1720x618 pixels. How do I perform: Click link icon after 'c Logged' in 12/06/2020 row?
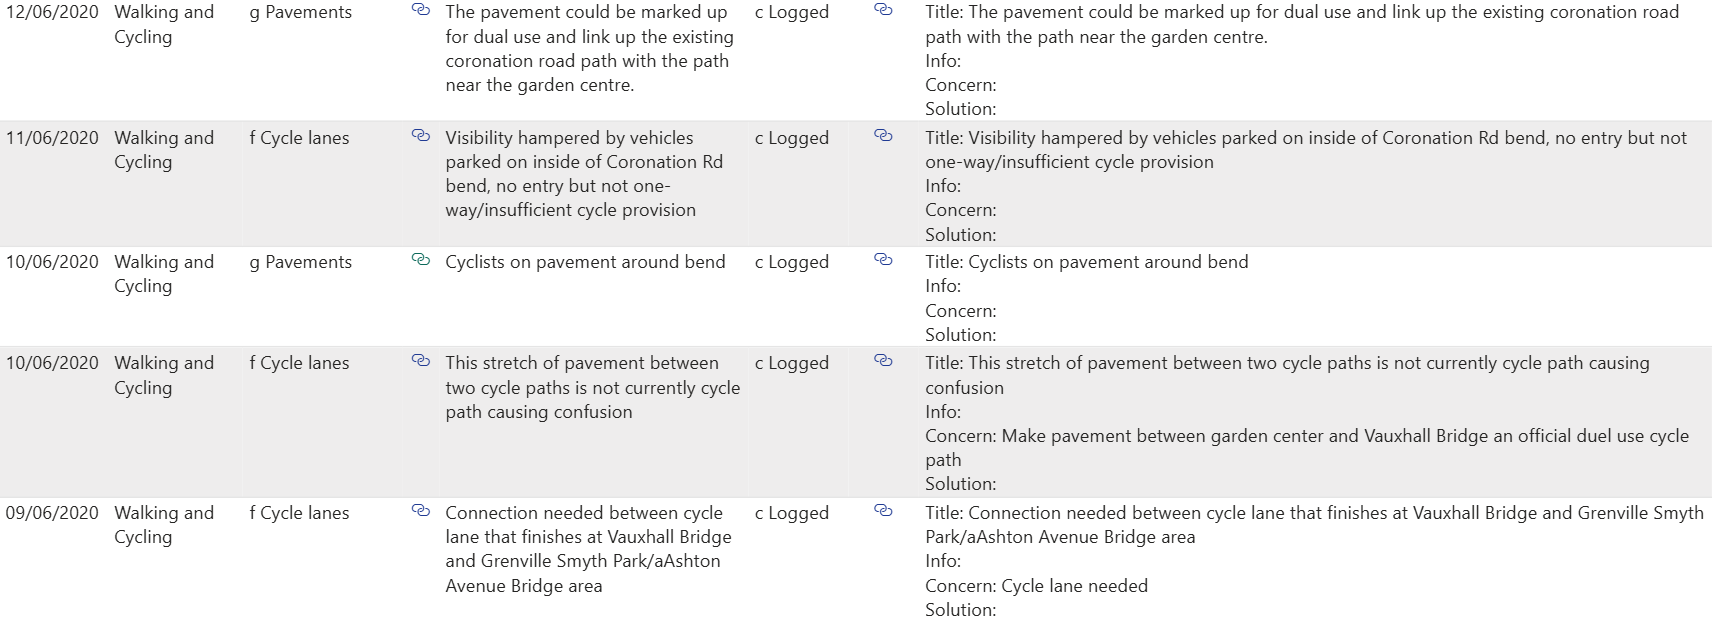click(x=883, y=10)
